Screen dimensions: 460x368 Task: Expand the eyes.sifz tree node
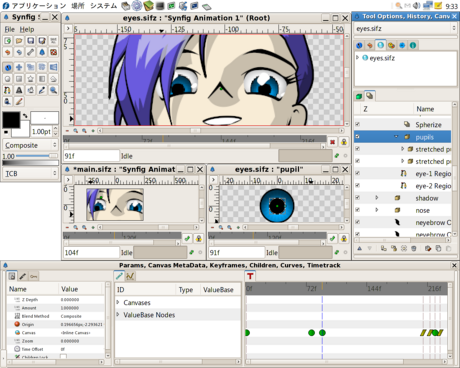tap(358, 58)
